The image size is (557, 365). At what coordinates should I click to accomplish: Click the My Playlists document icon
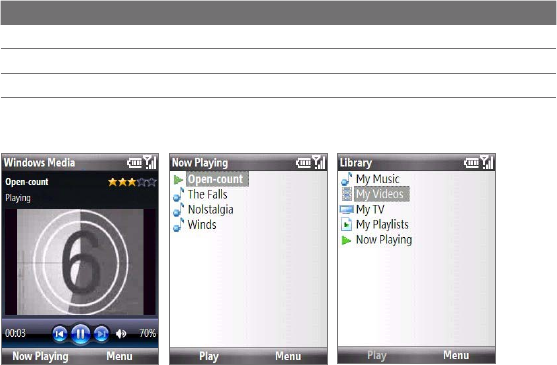tap(346, 224)
